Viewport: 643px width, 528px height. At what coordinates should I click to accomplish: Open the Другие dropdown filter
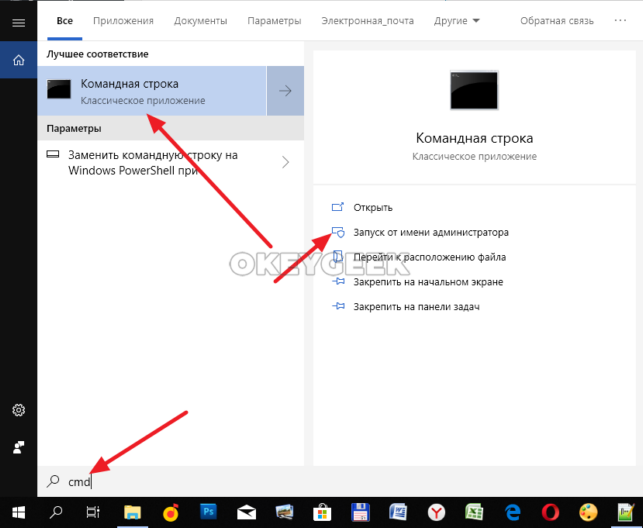point(456,21)
